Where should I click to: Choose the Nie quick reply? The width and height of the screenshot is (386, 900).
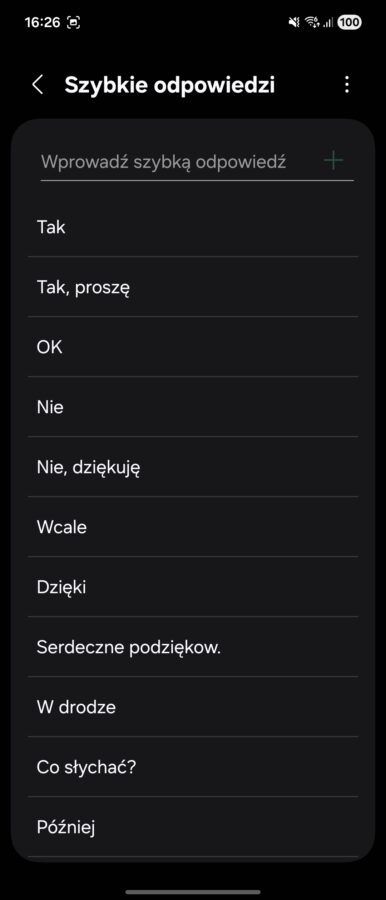click(193, 408)
